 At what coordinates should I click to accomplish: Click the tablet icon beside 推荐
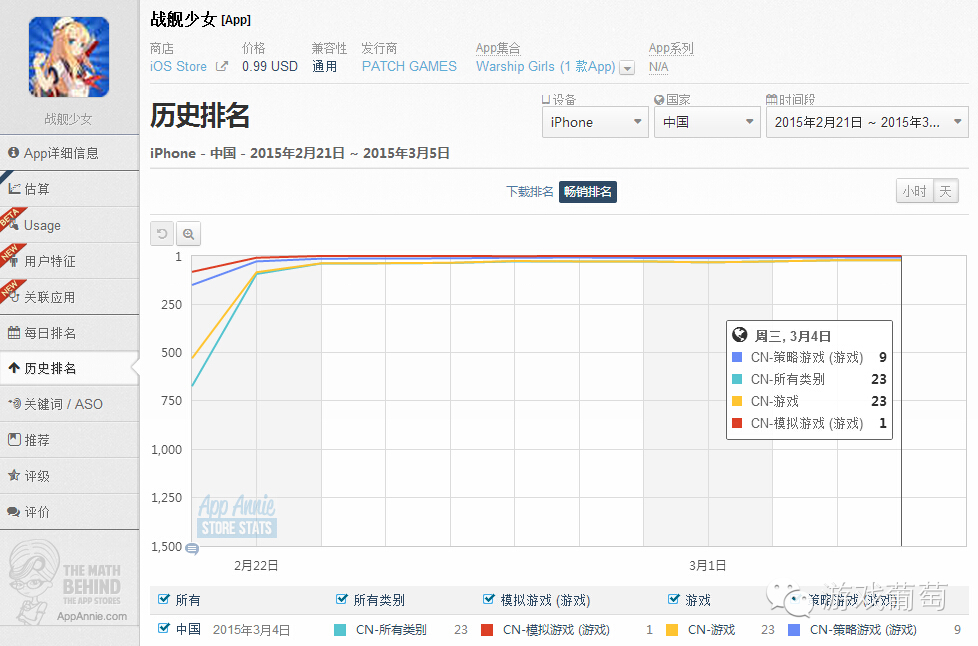(x=14, y=440)
